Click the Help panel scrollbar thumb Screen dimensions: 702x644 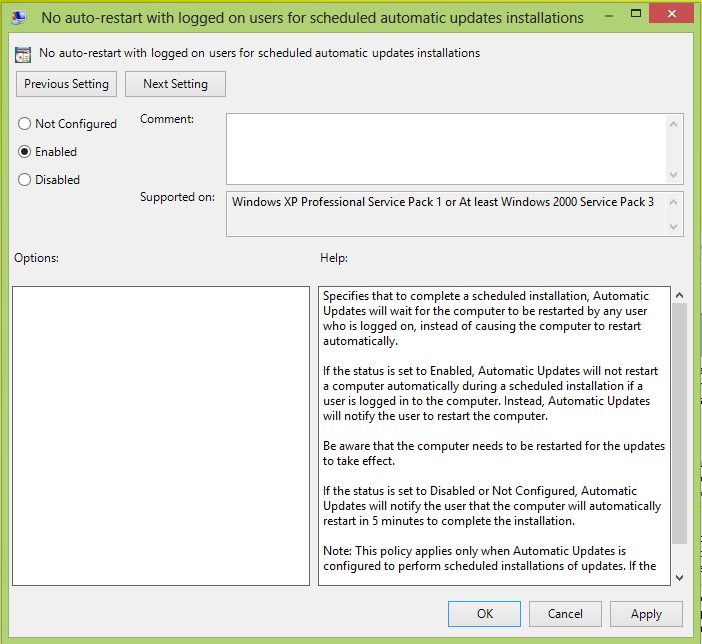[679, 420]
